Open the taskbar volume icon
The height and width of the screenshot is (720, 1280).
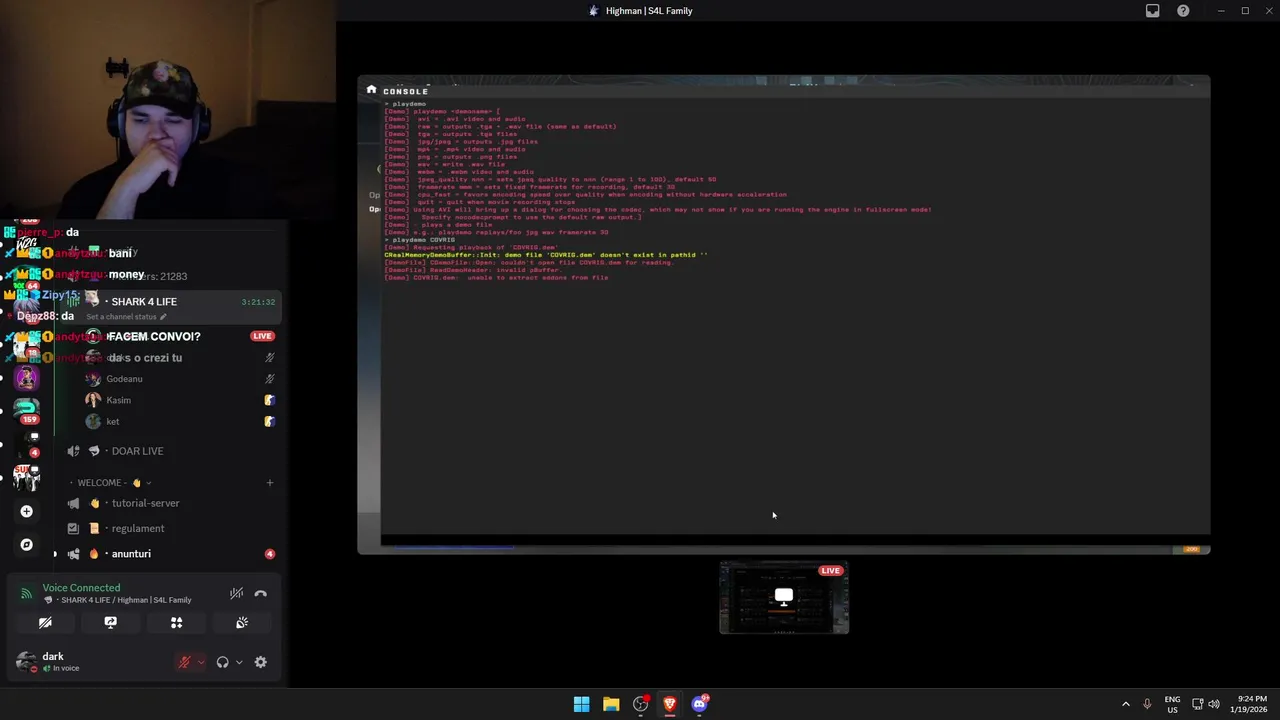tap(1215, 704)
